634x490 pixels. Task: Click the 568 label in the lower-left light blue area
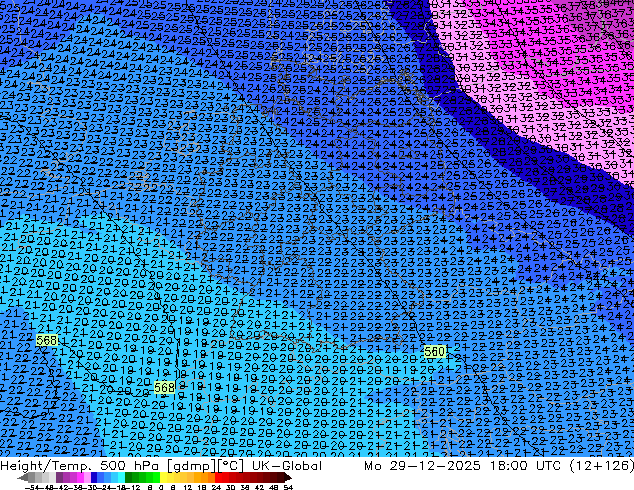click(x=165, y=387)
